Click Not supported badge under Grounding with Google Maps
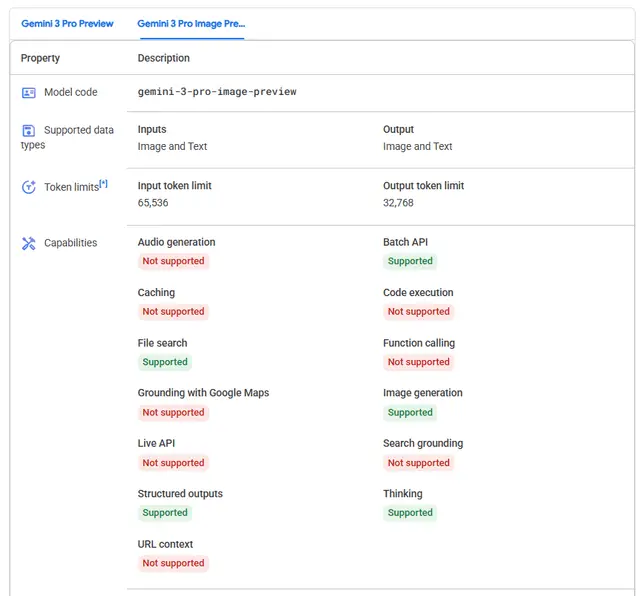The height and width of the screenshot is (596, 640). click(x=173, y=412)
